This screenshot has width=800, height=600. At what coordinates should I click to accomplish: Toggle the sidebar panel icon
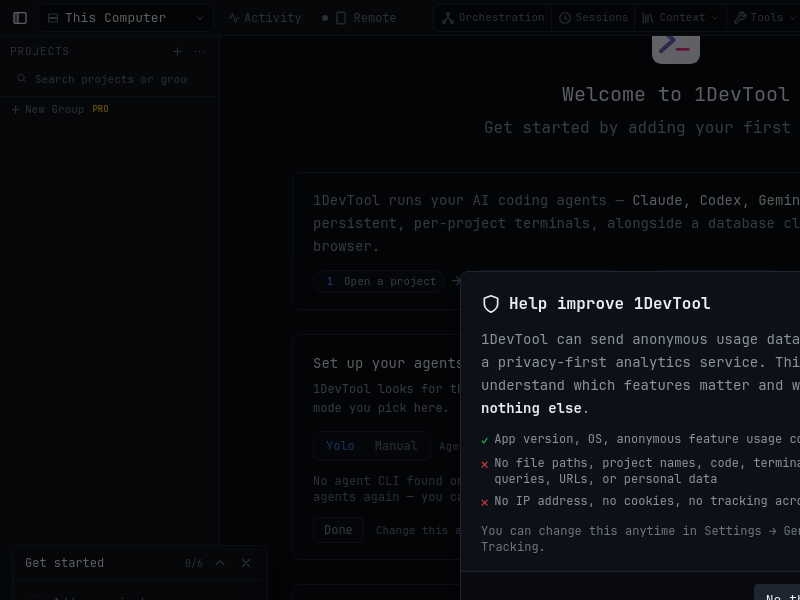point(20,18)
